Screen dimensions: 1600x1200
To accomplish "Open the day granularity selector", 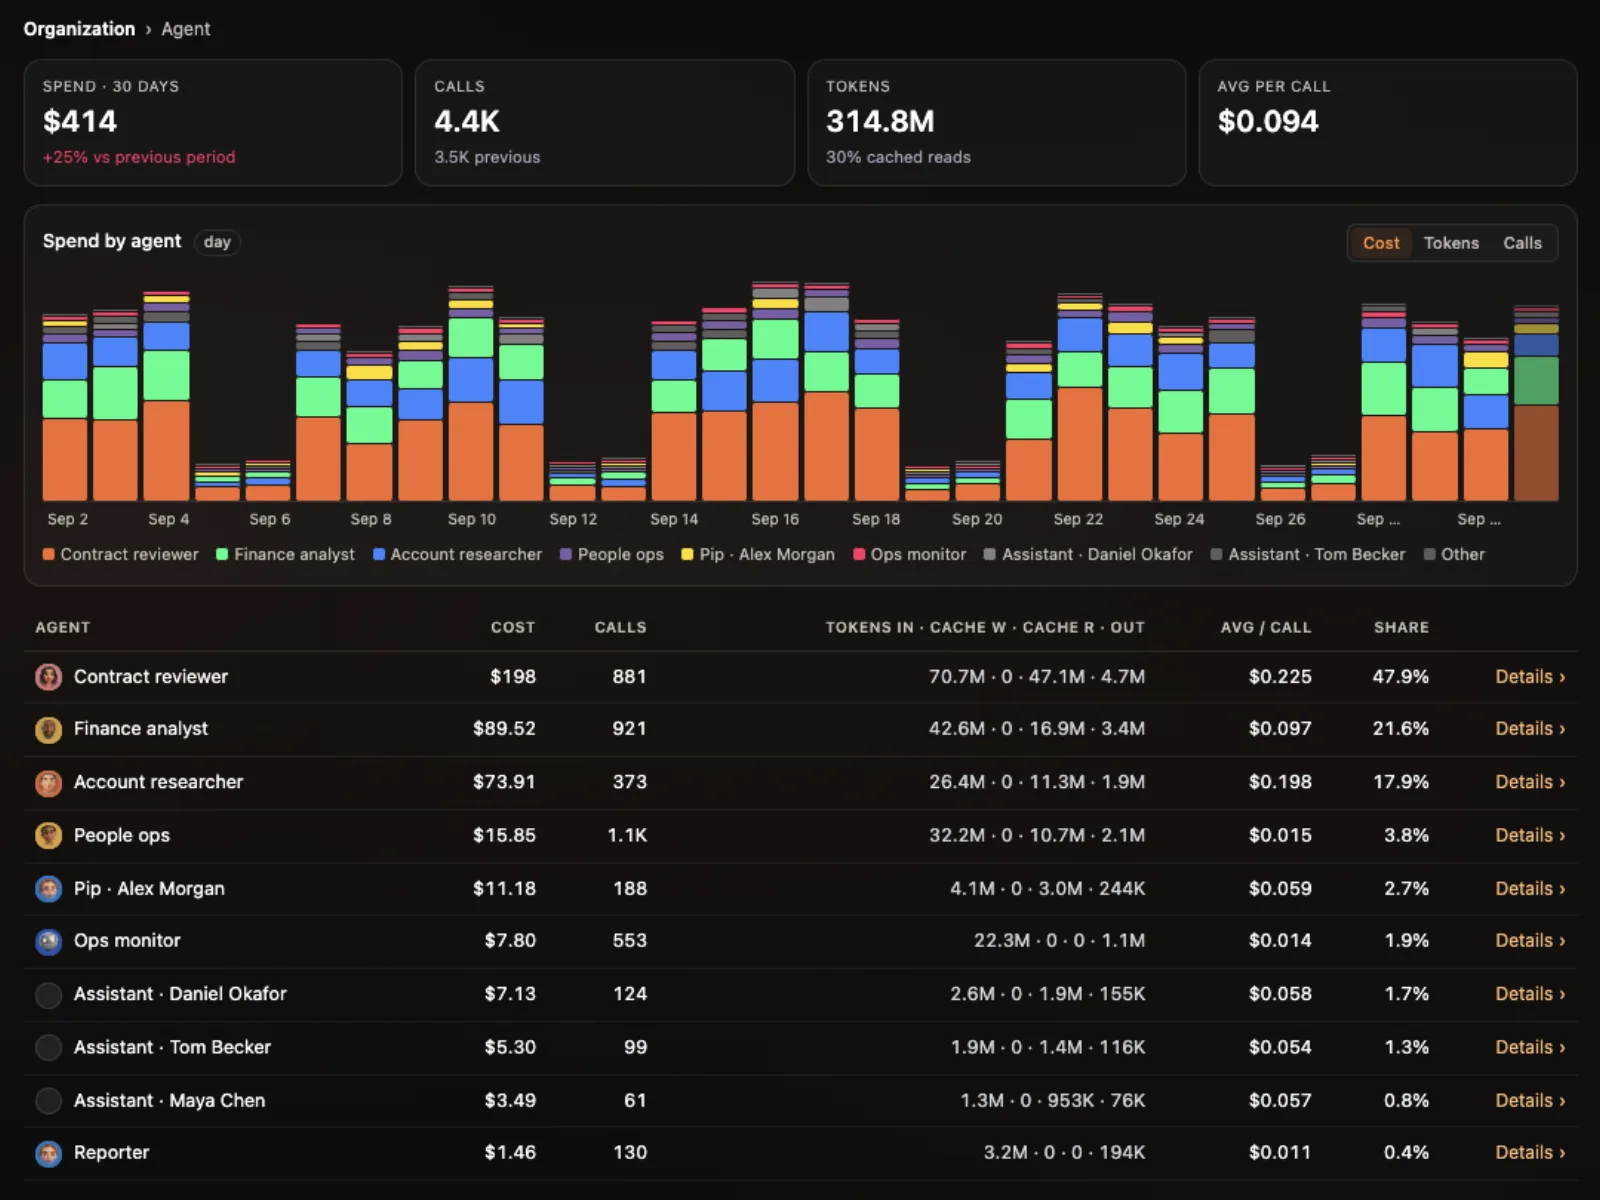I will (217, 242).
